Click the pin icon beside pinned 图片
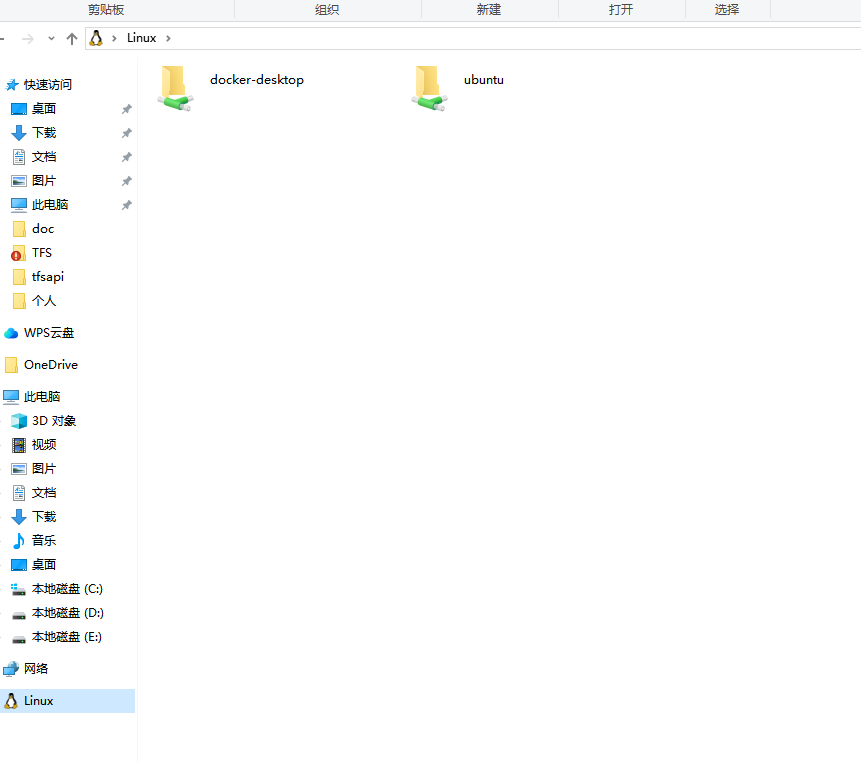The image size is (861, 762). pyautogui.click(x=127, y=181)
